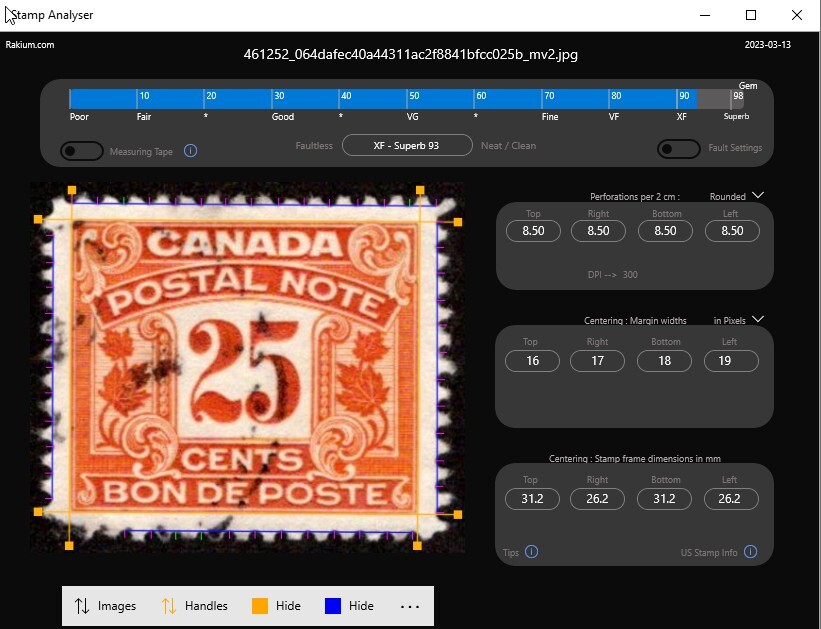Hide the orange frame lines
Image resolution: width=821 pixels, height=629 pixels.
point(276,606)
